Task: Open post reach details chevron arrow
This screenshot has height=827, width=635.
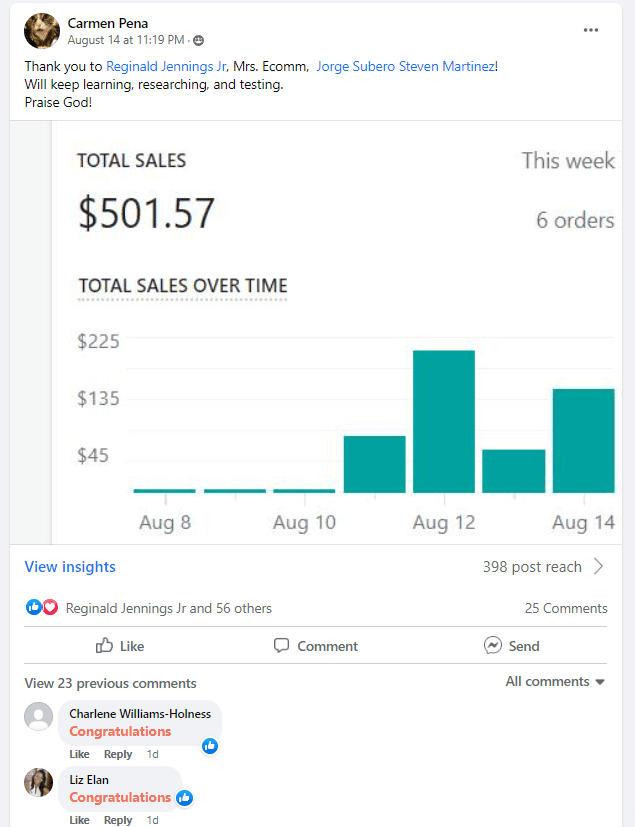Action: click(x=598, y=567)
